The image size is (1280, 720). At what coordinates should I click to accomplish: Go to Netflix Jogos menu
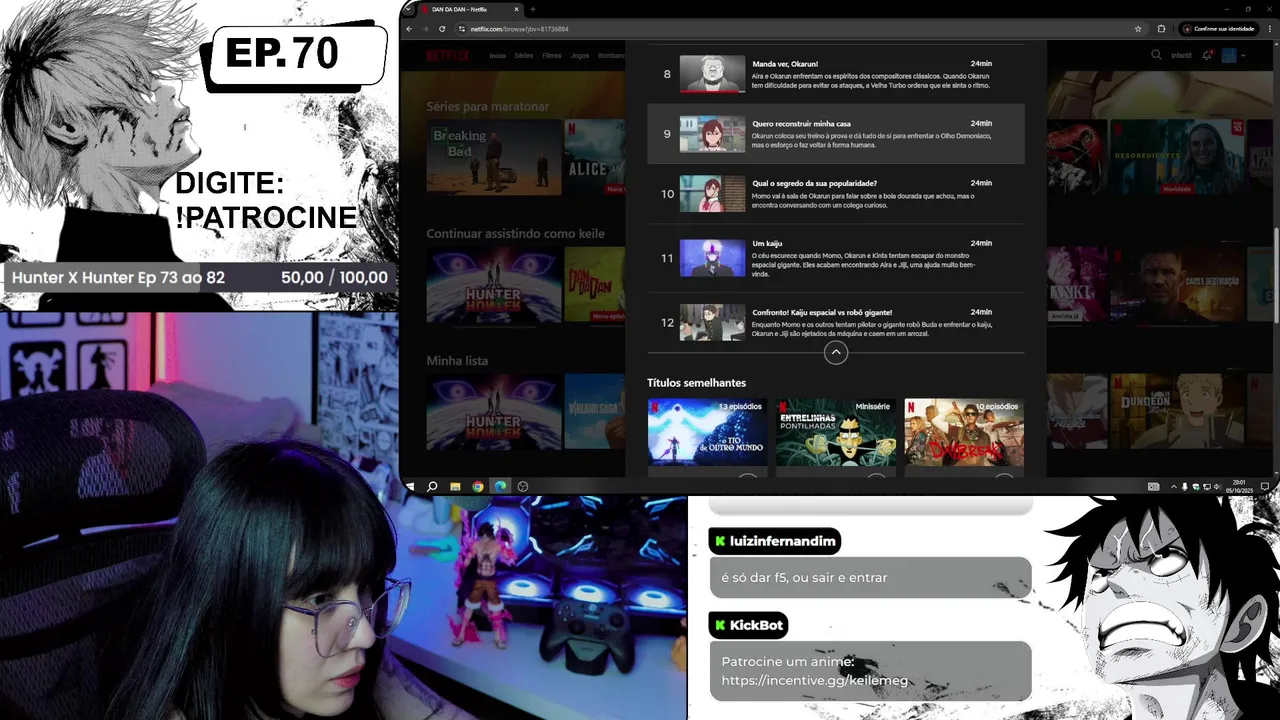point(580,56)
